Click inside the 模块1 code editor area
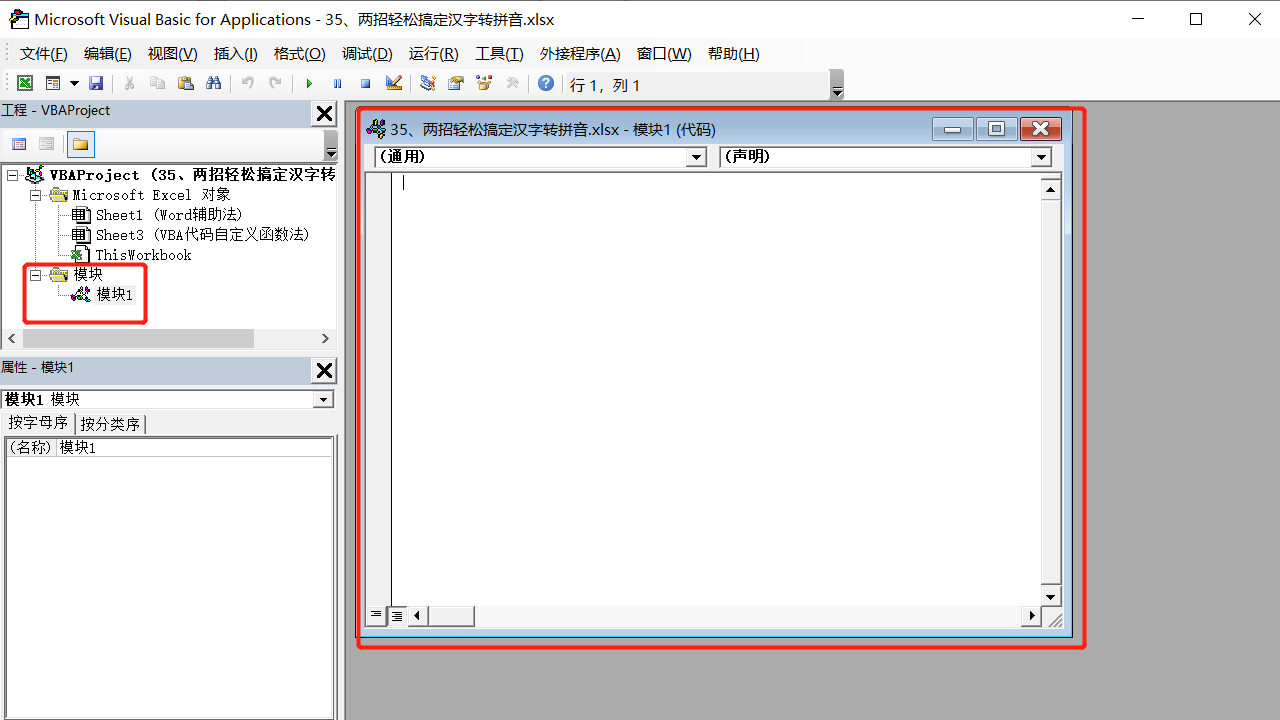The height and width of the screenshot is (720, 1280). pyautogui.click(x=715, y=388)
